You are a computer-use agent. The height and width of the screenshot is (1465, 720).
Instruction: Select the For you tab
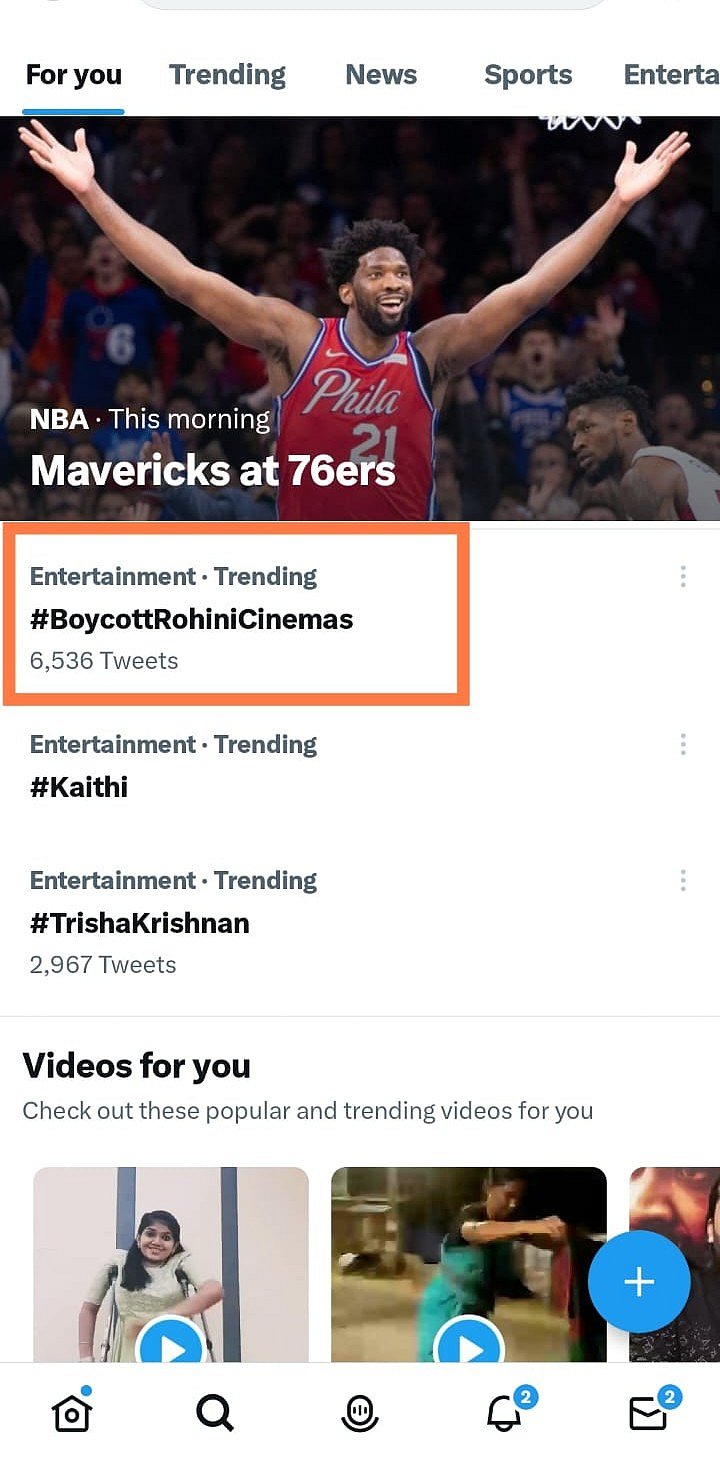(73, 75)
